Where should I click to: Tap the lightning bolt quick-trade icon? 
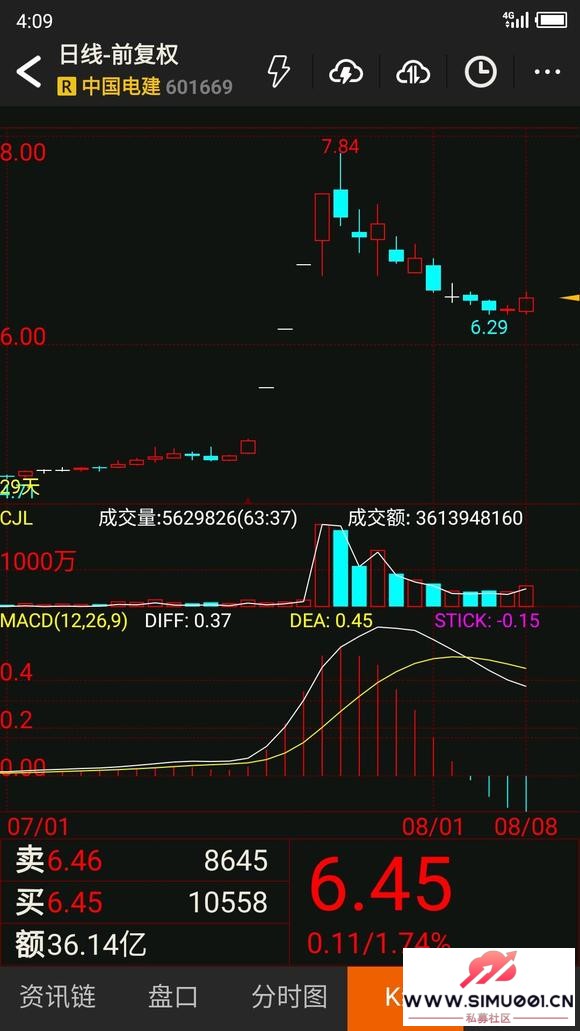click(x=279, y=71)
